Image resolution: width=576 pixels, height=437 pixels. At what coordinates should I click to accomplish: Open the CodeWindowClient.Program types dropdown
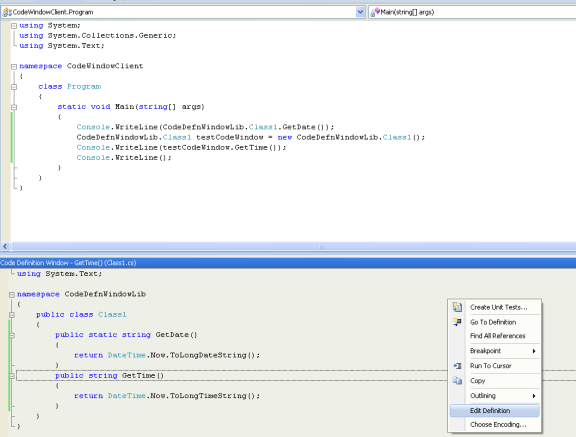(x=360, y=12)
